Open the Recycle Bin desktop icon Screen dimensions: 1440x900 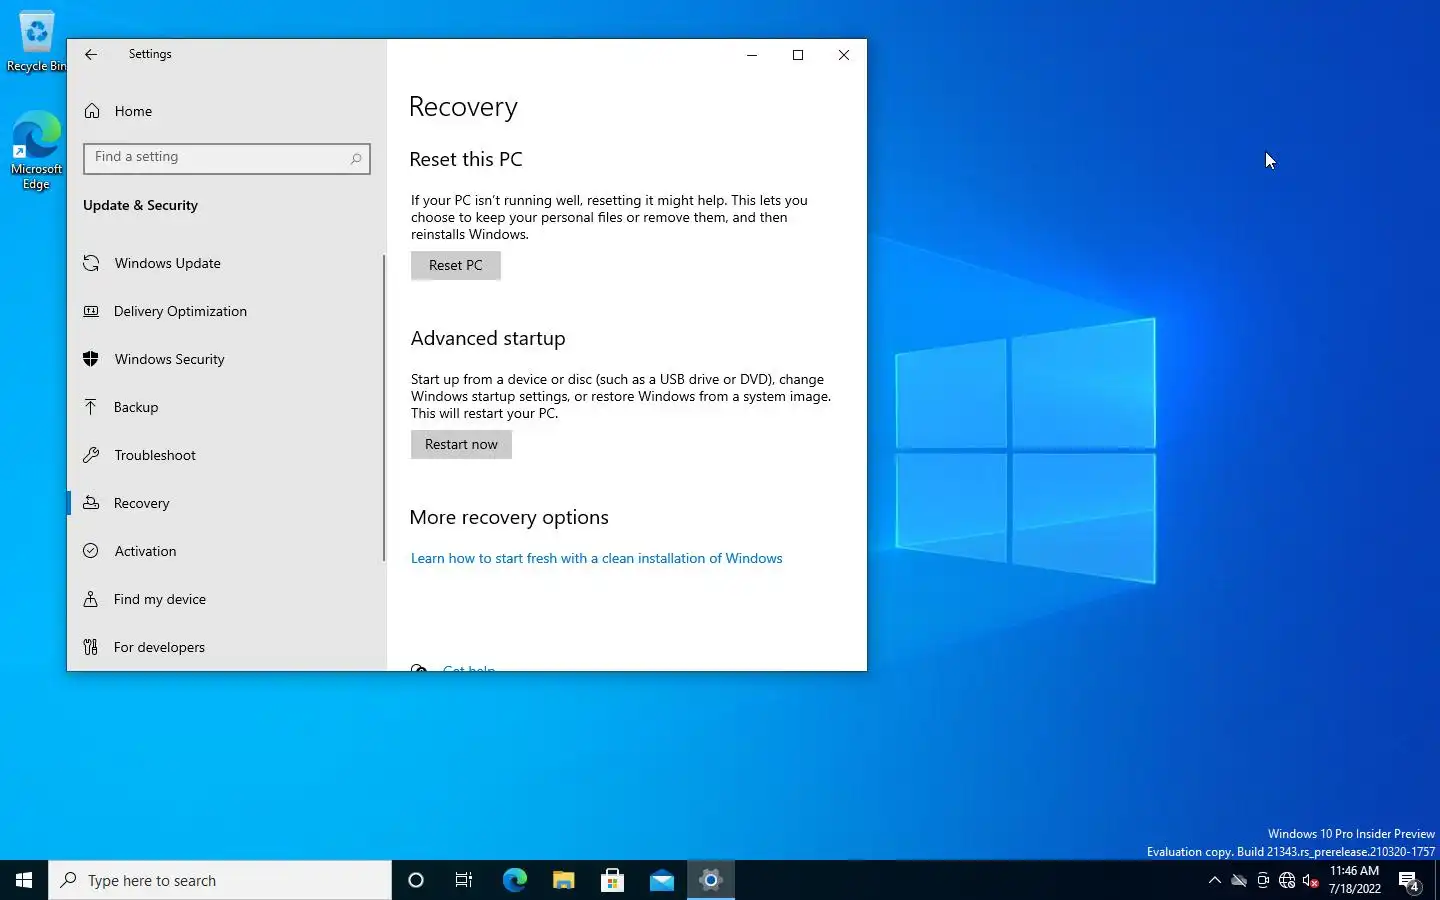tap(36, 42)
